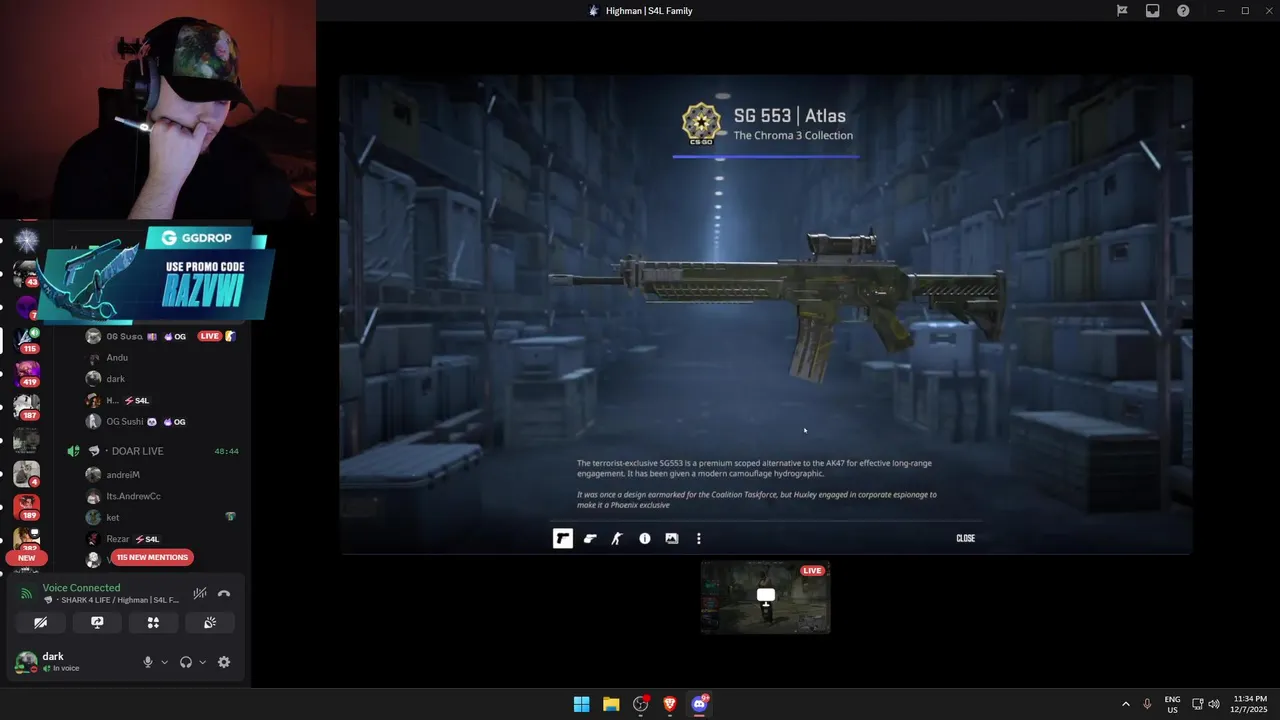The height and width of the screenshot is (720, 1280).
Task: Open the clock showing 11:34 PM
Action: click(1250, 704)
